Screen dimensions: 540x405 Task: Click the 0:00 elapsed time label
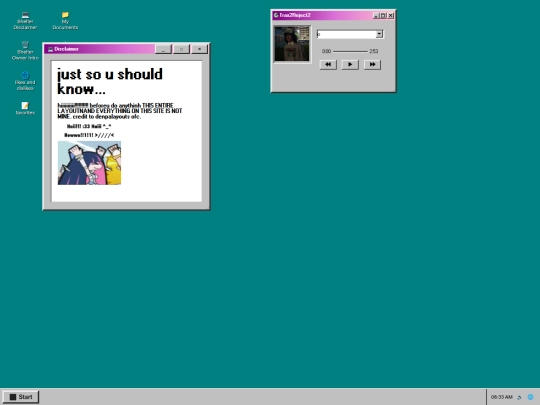[x=326, y=51]
